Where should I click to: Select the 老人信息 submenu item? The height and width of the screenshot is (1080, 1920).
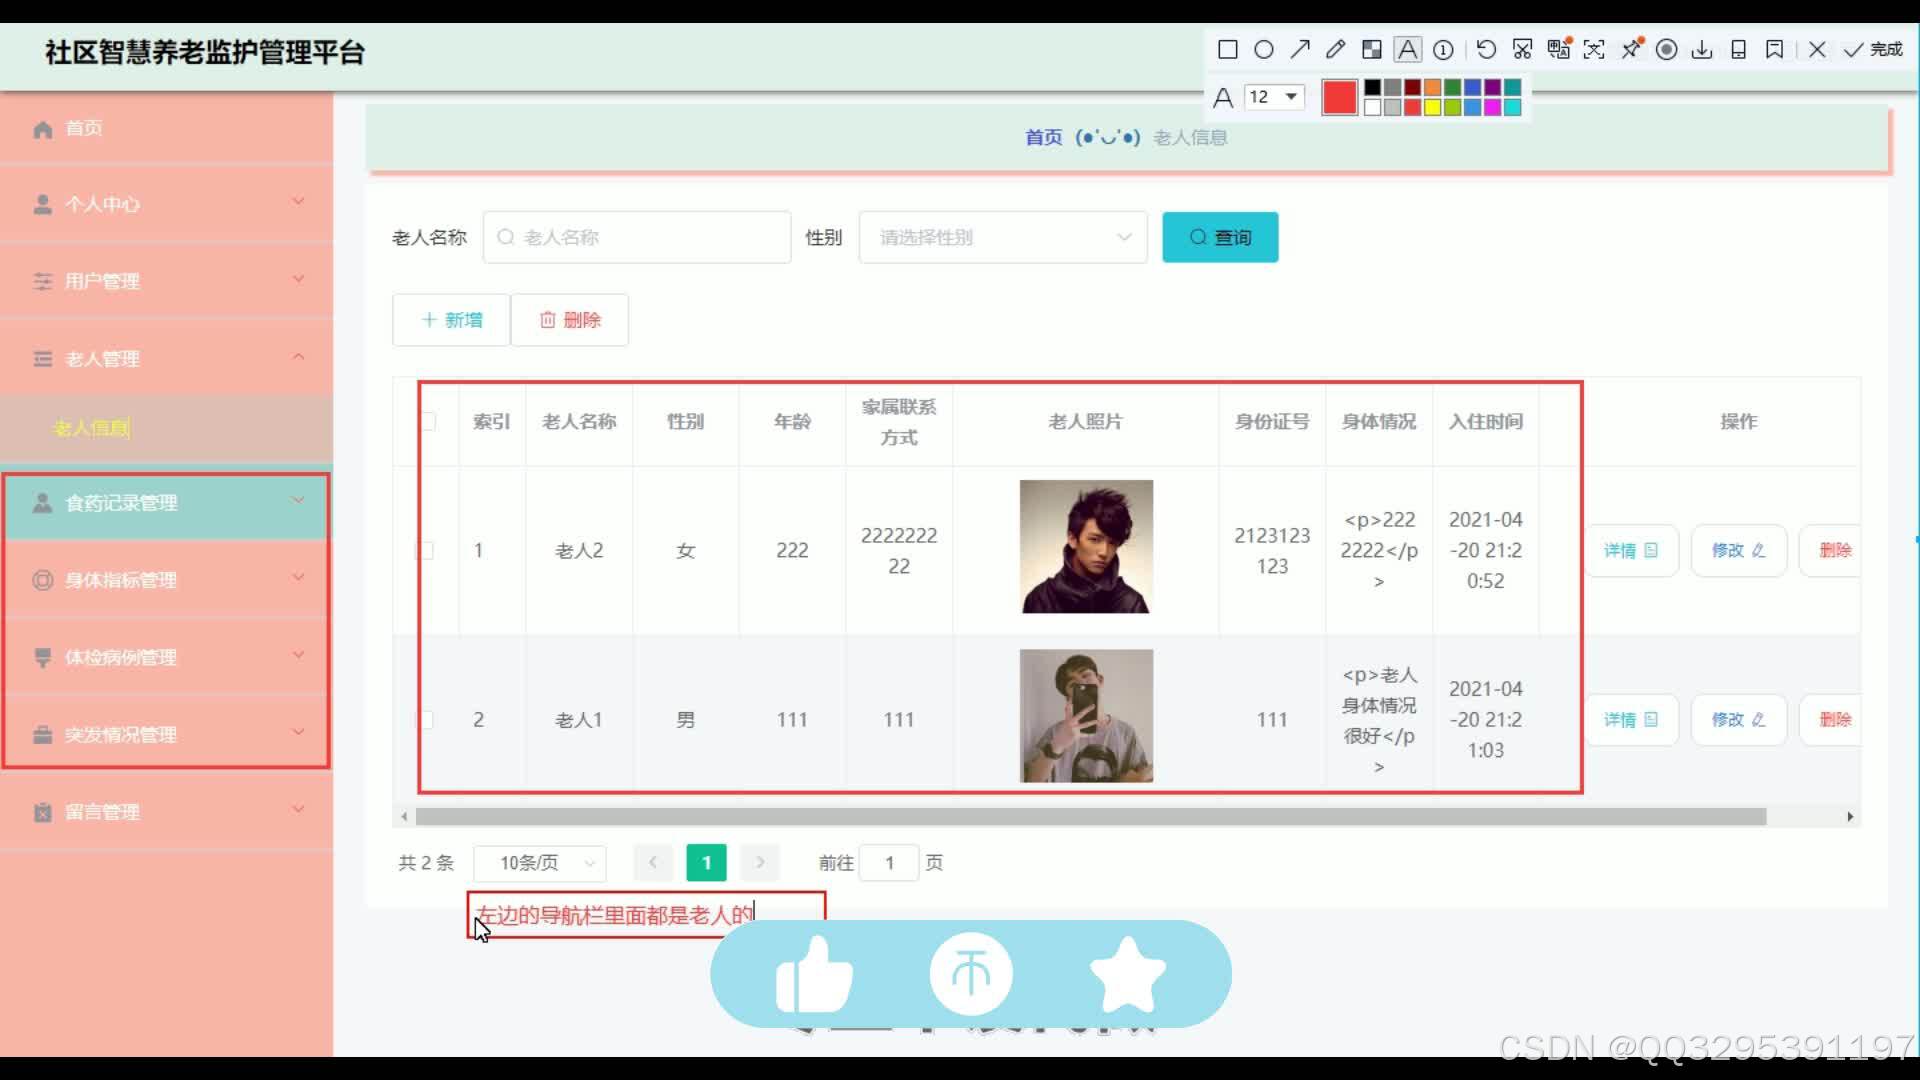(166, 428)
